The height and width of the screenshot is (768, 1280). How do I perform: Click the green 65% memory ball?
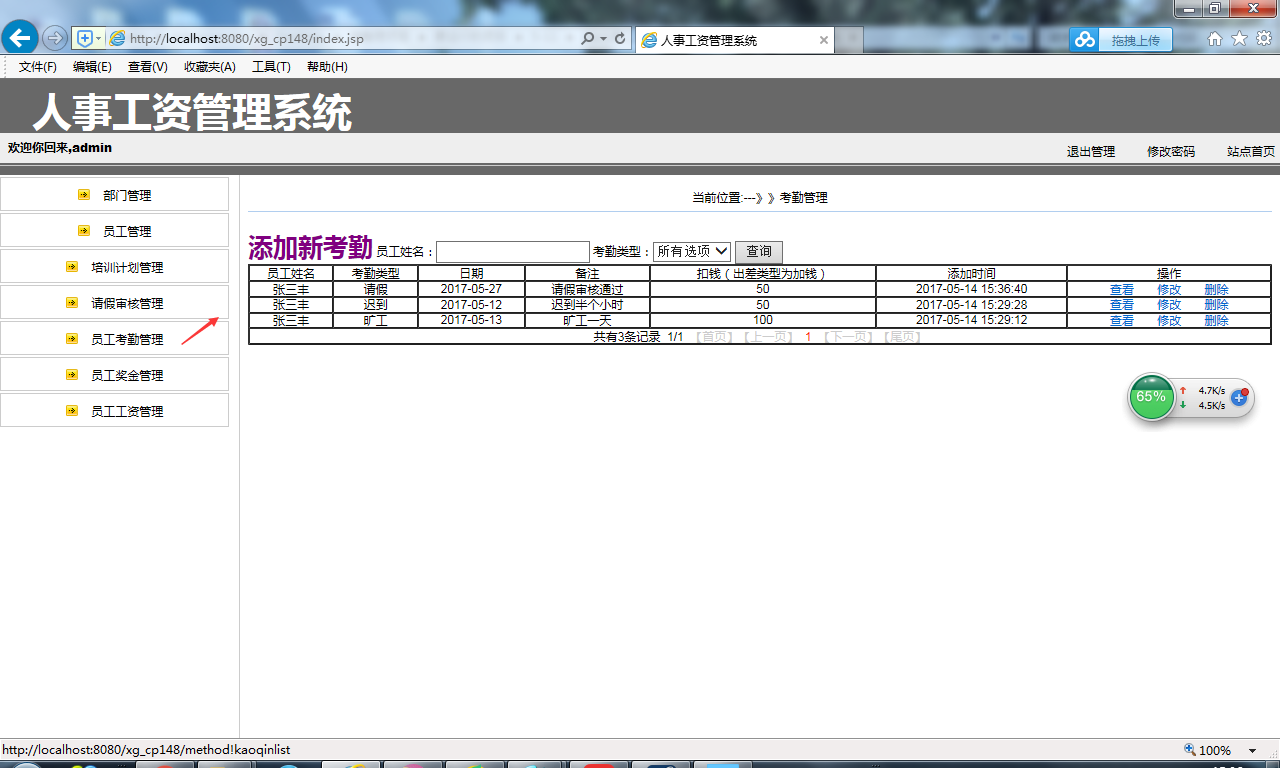(1151, 397)
